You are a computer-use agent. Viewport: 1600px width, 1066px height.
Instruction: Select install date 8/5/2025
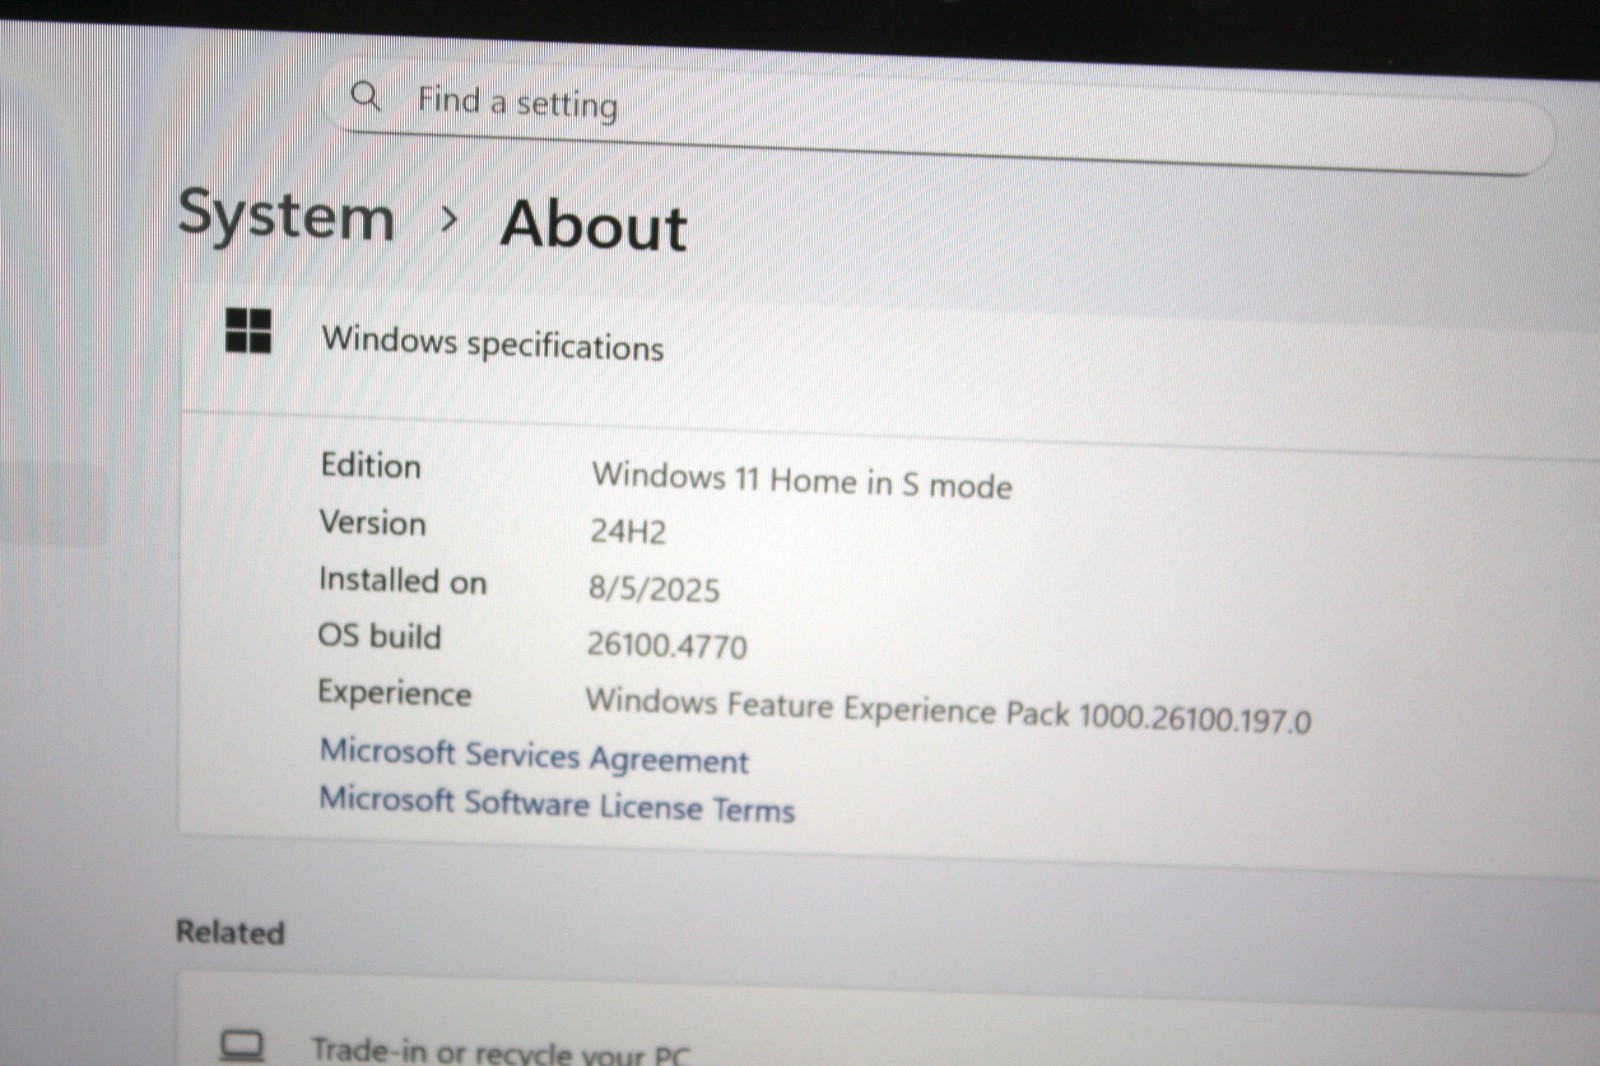654,588
